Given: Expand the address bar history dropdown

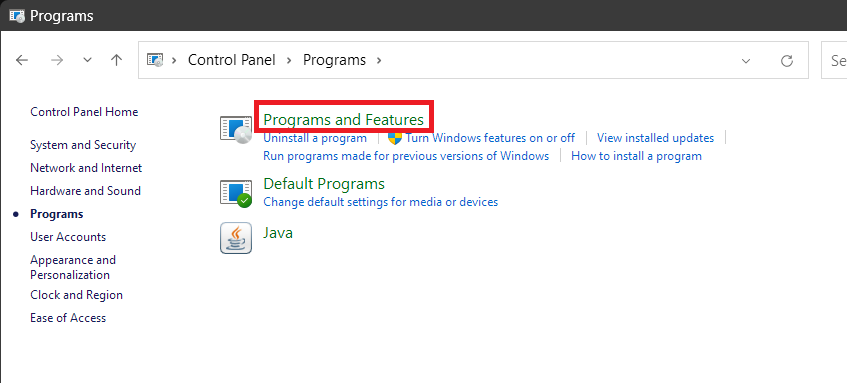Looking at the screenshot, I should click(746, 61).
